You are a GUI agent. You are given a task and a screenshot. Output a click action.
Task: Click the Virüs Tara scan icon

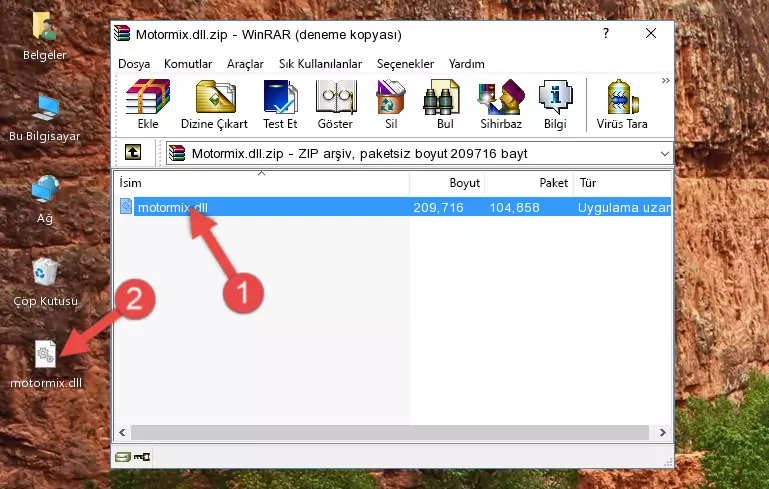pos(622,104)
